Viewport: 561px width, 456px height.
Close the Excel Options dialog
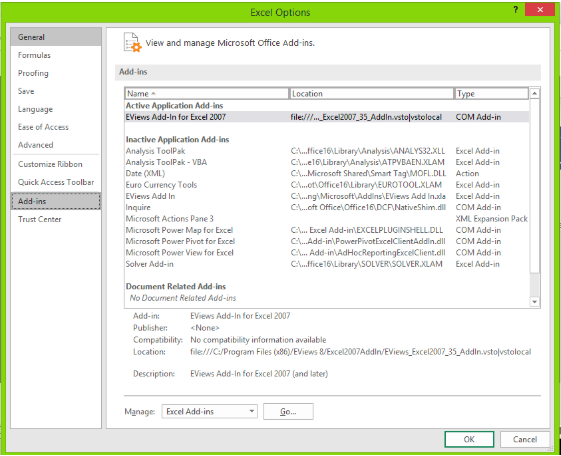click(540, 10)
